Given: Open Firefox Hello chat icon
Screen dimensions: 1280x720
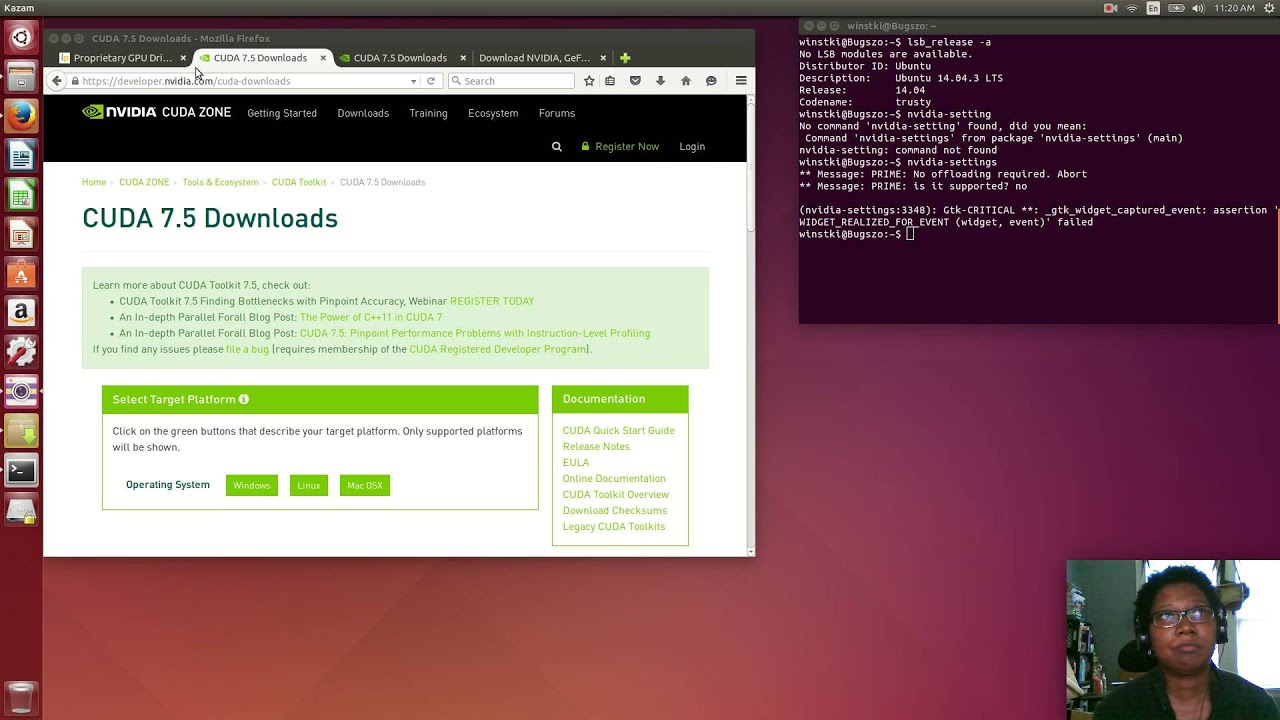Looking at the screenshot, I should (711, 81).
